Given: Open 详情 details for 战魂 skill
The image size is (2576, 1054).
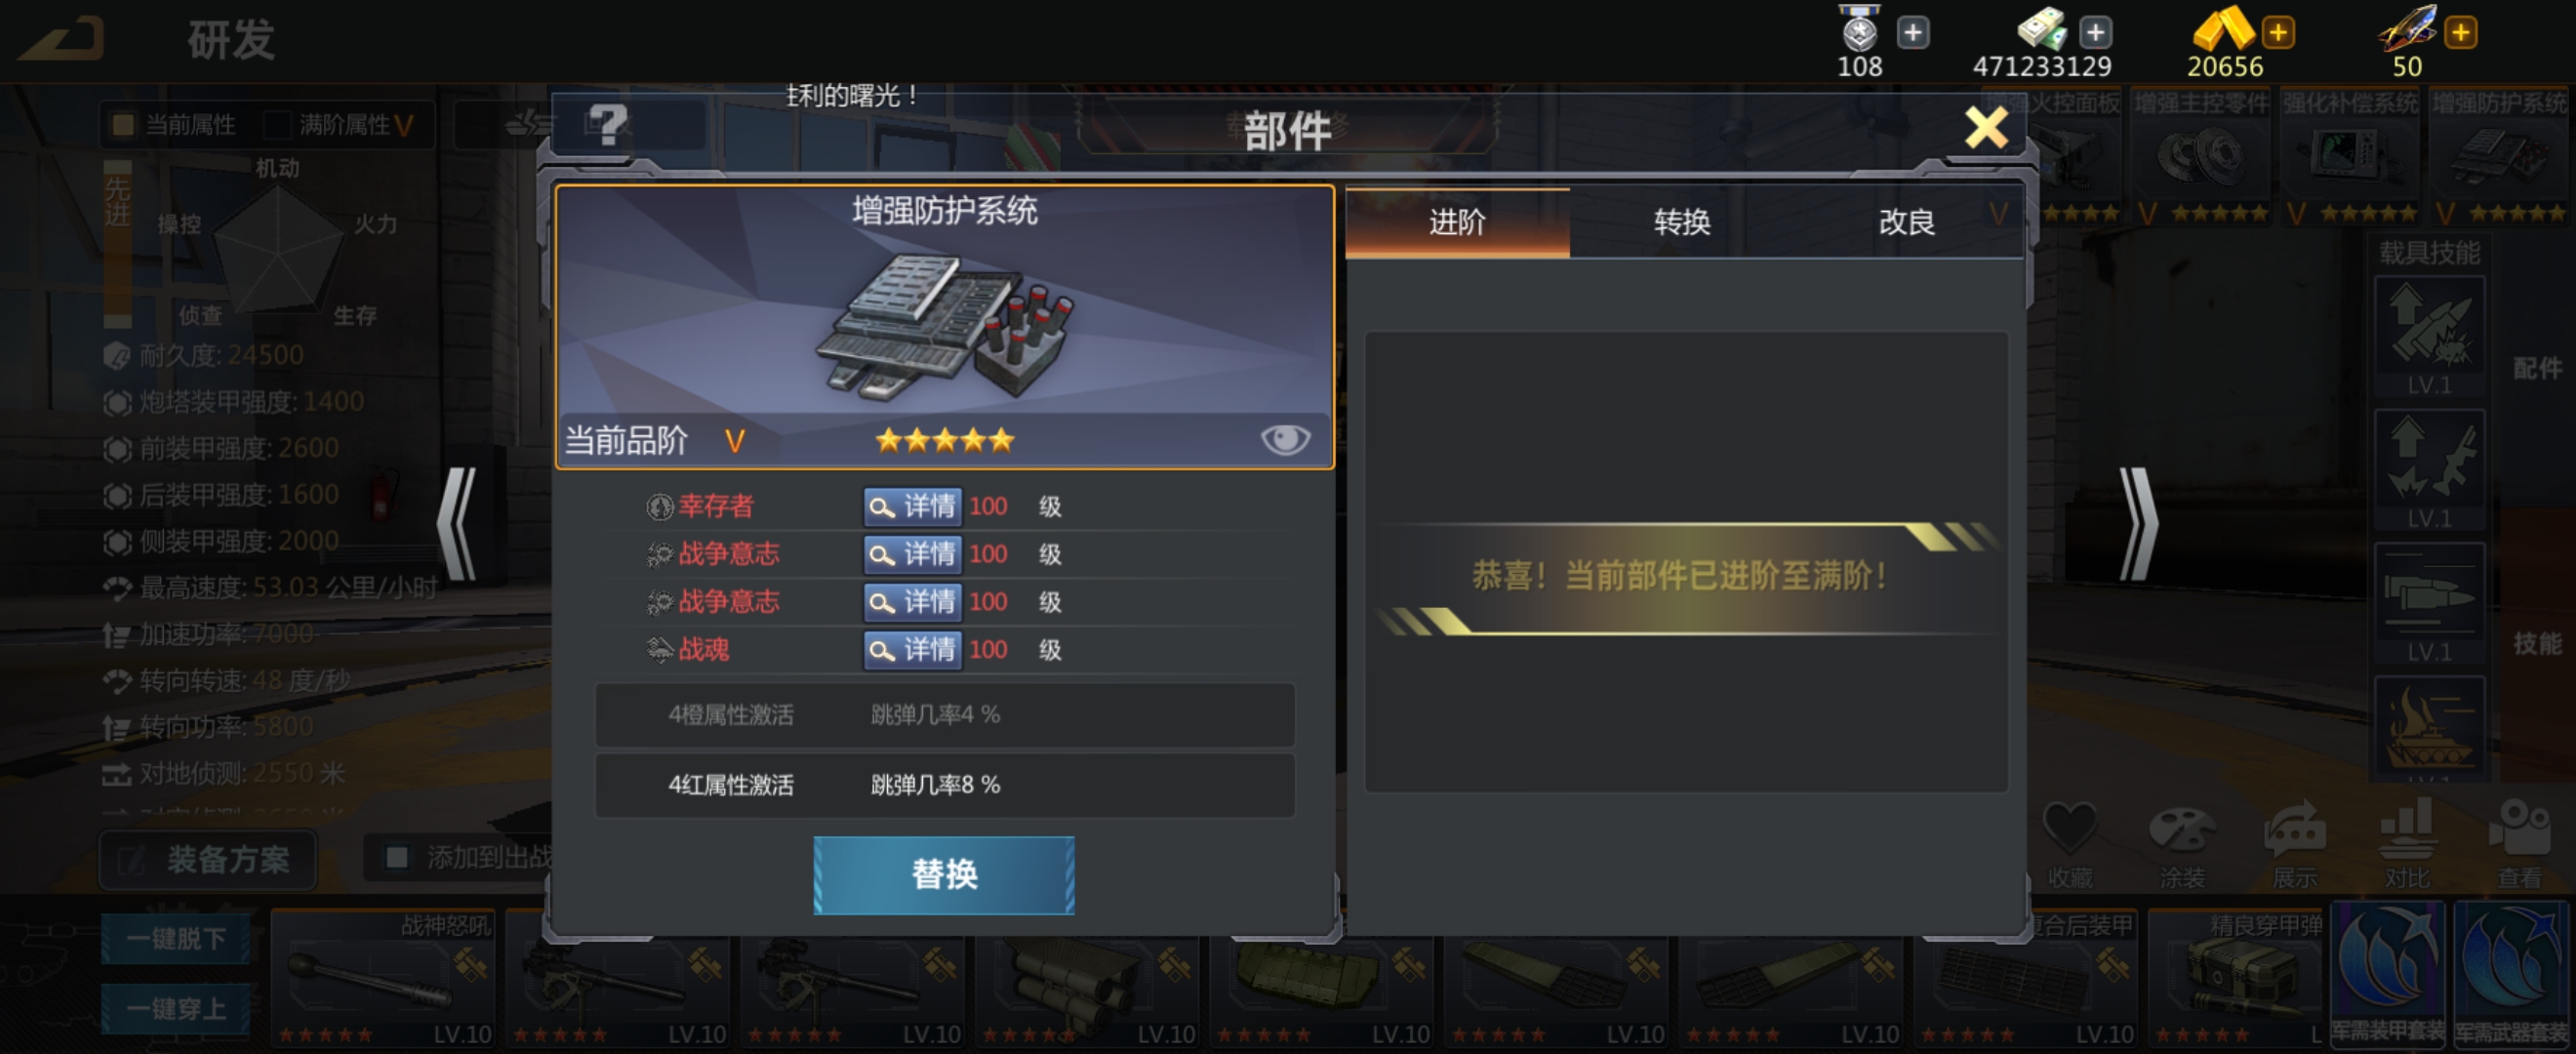Looking at the screenshot, I should (912, 650).
